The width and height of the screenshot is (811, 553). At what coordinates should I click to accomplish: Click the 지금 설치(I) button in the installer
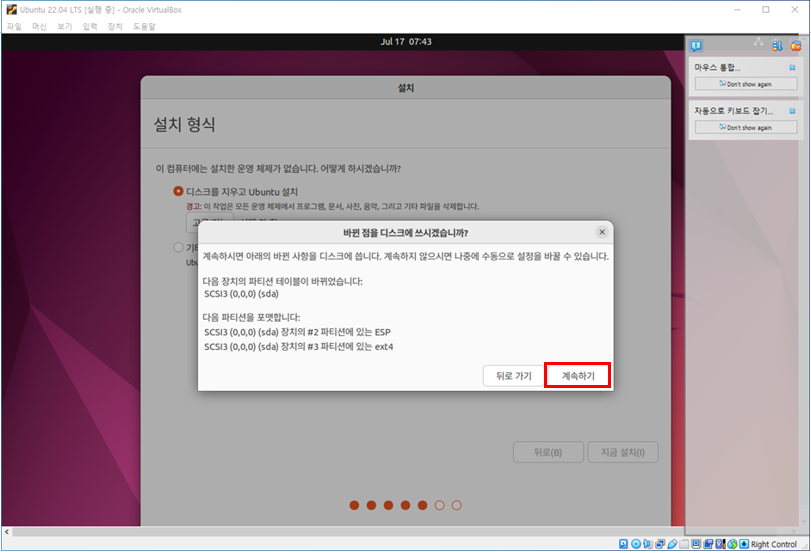[x=622, y=452]
